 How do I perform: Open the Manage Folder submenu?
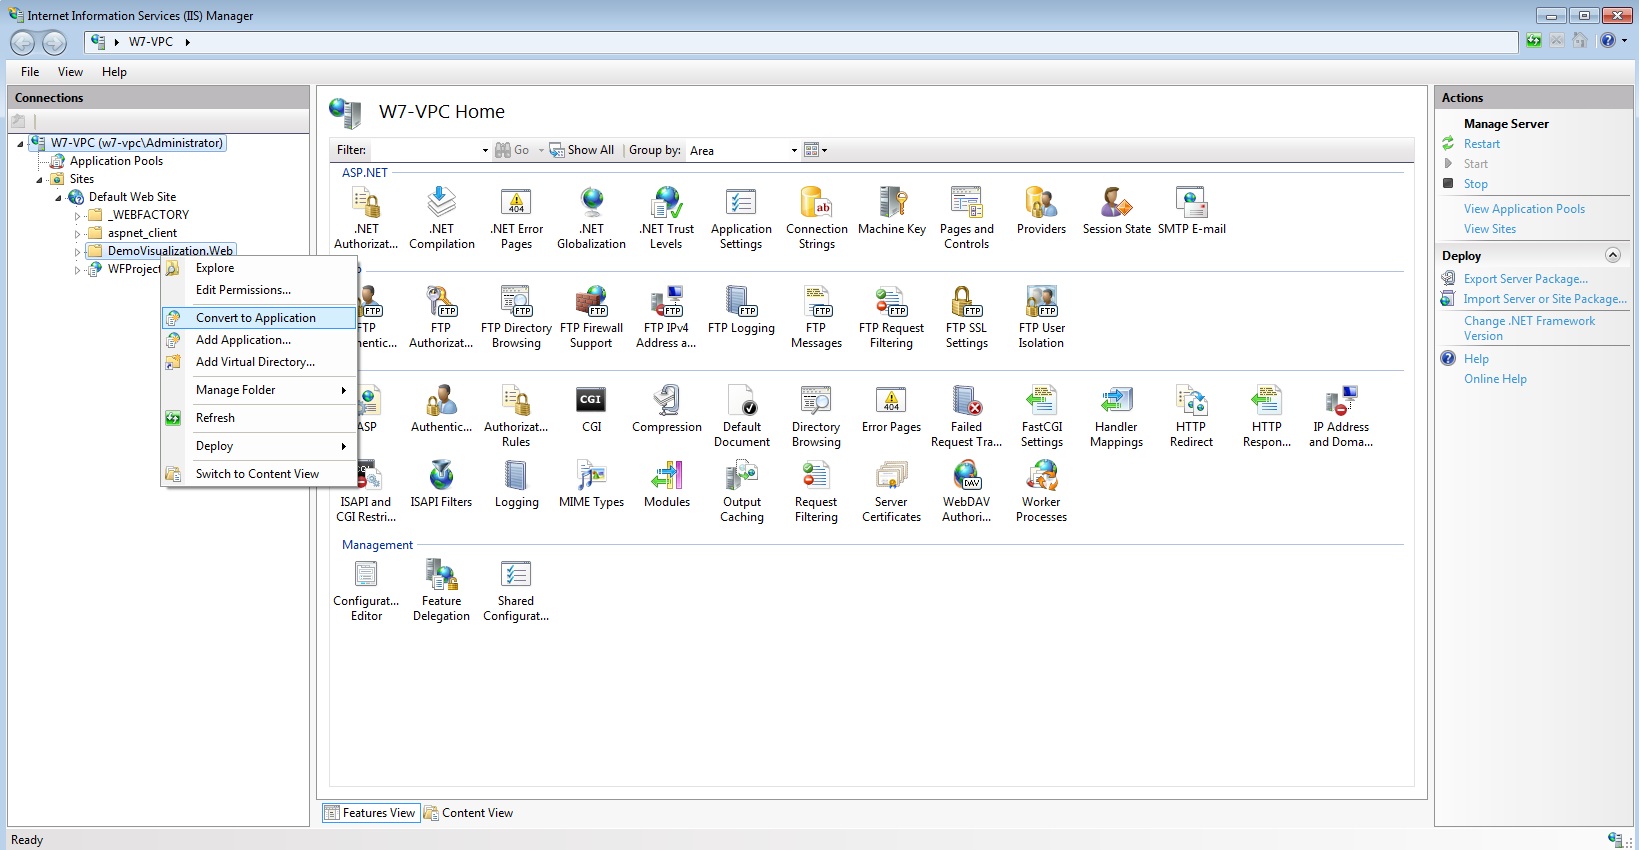tap(259, 390)
